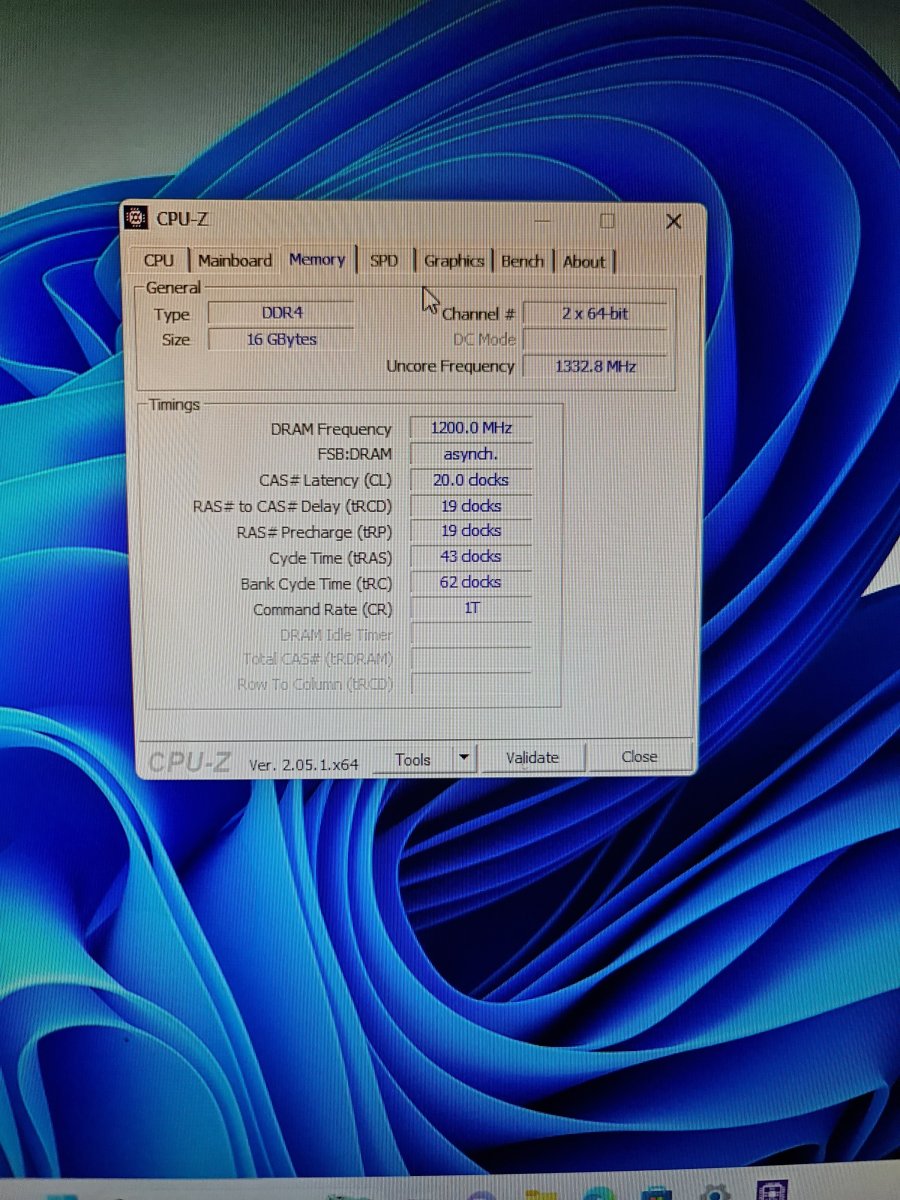The width and height of the screenshot is (900, 1200).
Task: Click the Row To Column field
Action: 471,684
